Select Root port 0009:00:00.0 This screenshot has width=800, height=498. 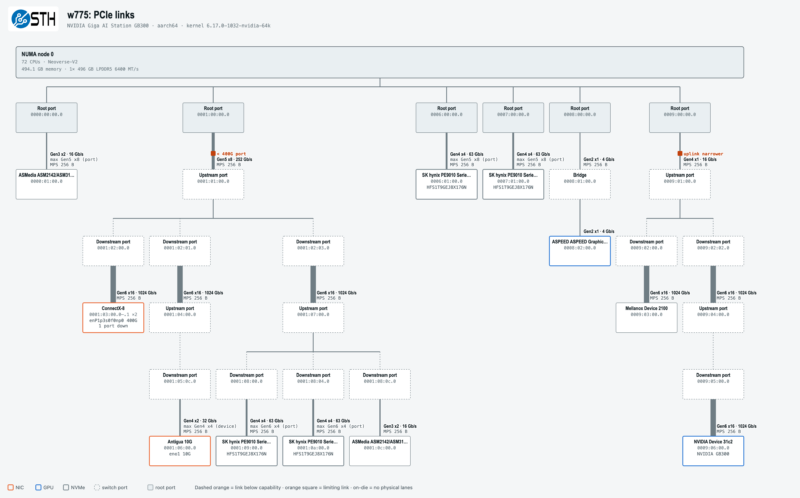tap(680, 117)
